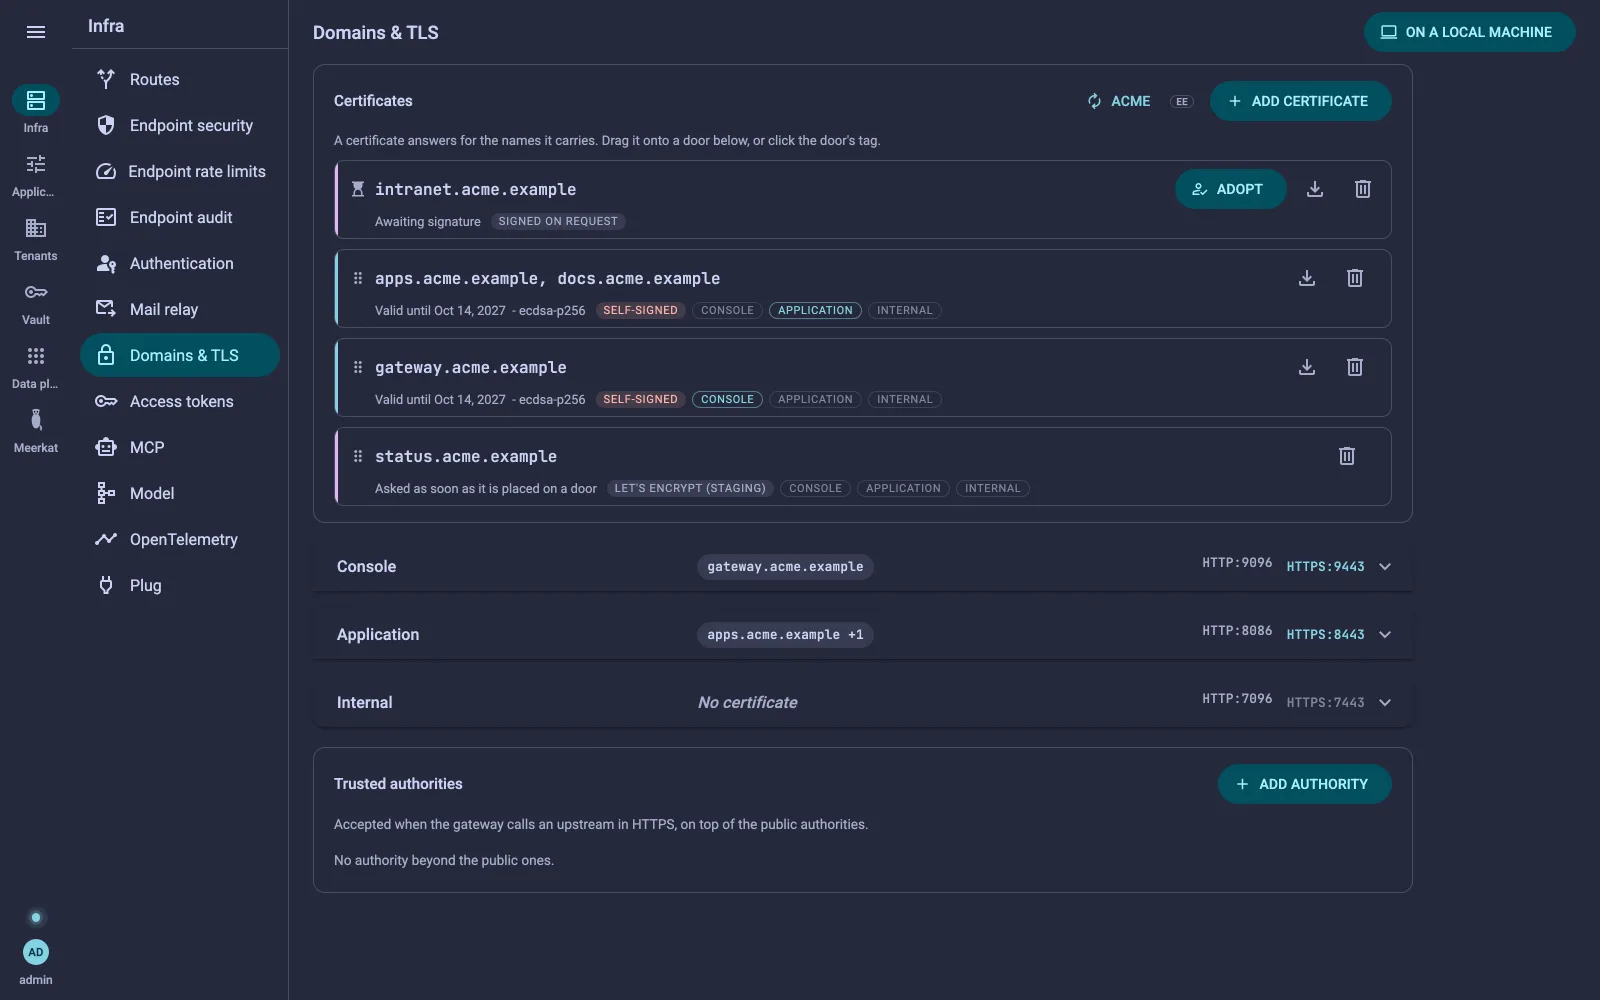The height and width of the screenshot is (1000, 1600).
Task: Open the Meerkat rail icon
Action: pos(36,420)
